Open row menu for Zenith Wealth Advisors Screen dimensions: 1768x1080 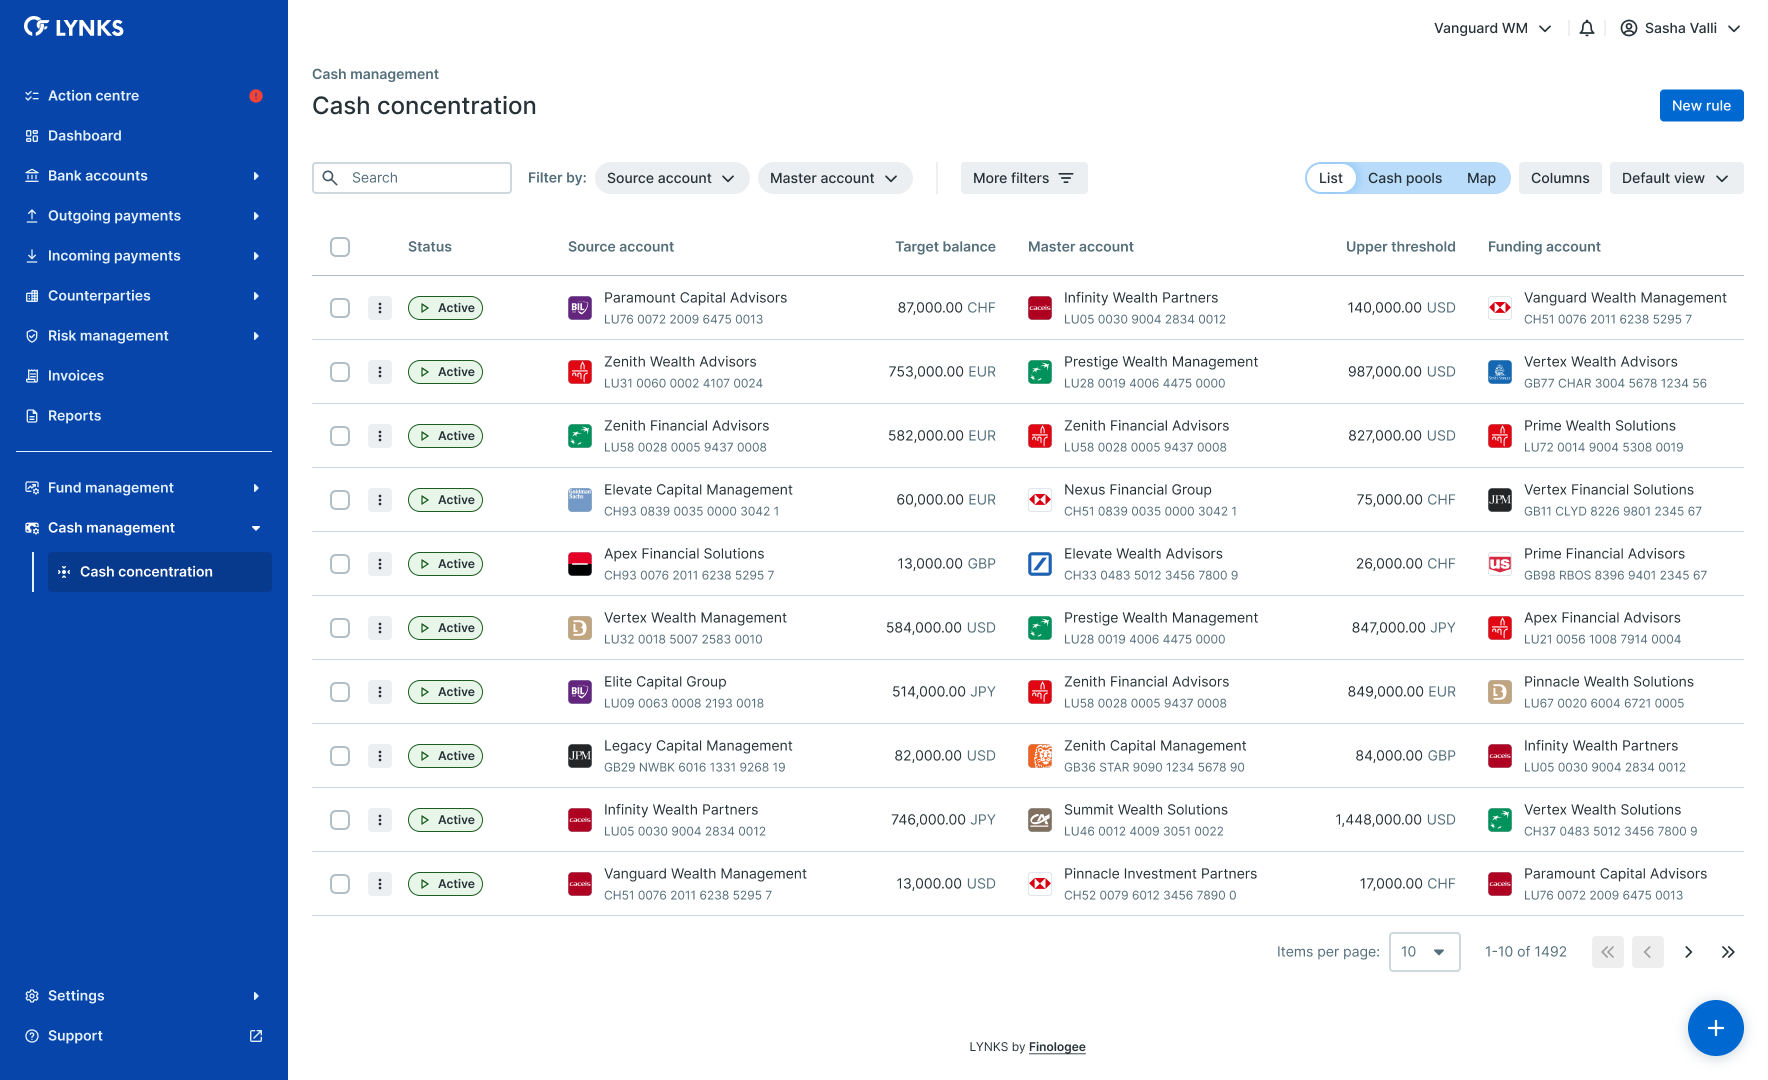pyautogui.click(x=380, y=372)
